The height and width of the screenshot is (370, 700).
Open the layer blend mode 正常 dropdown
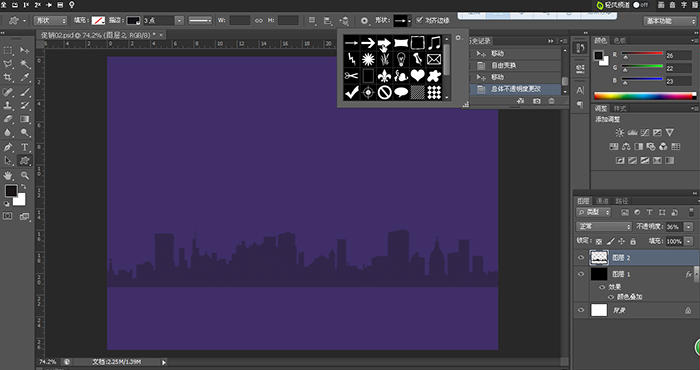(604, 227)
